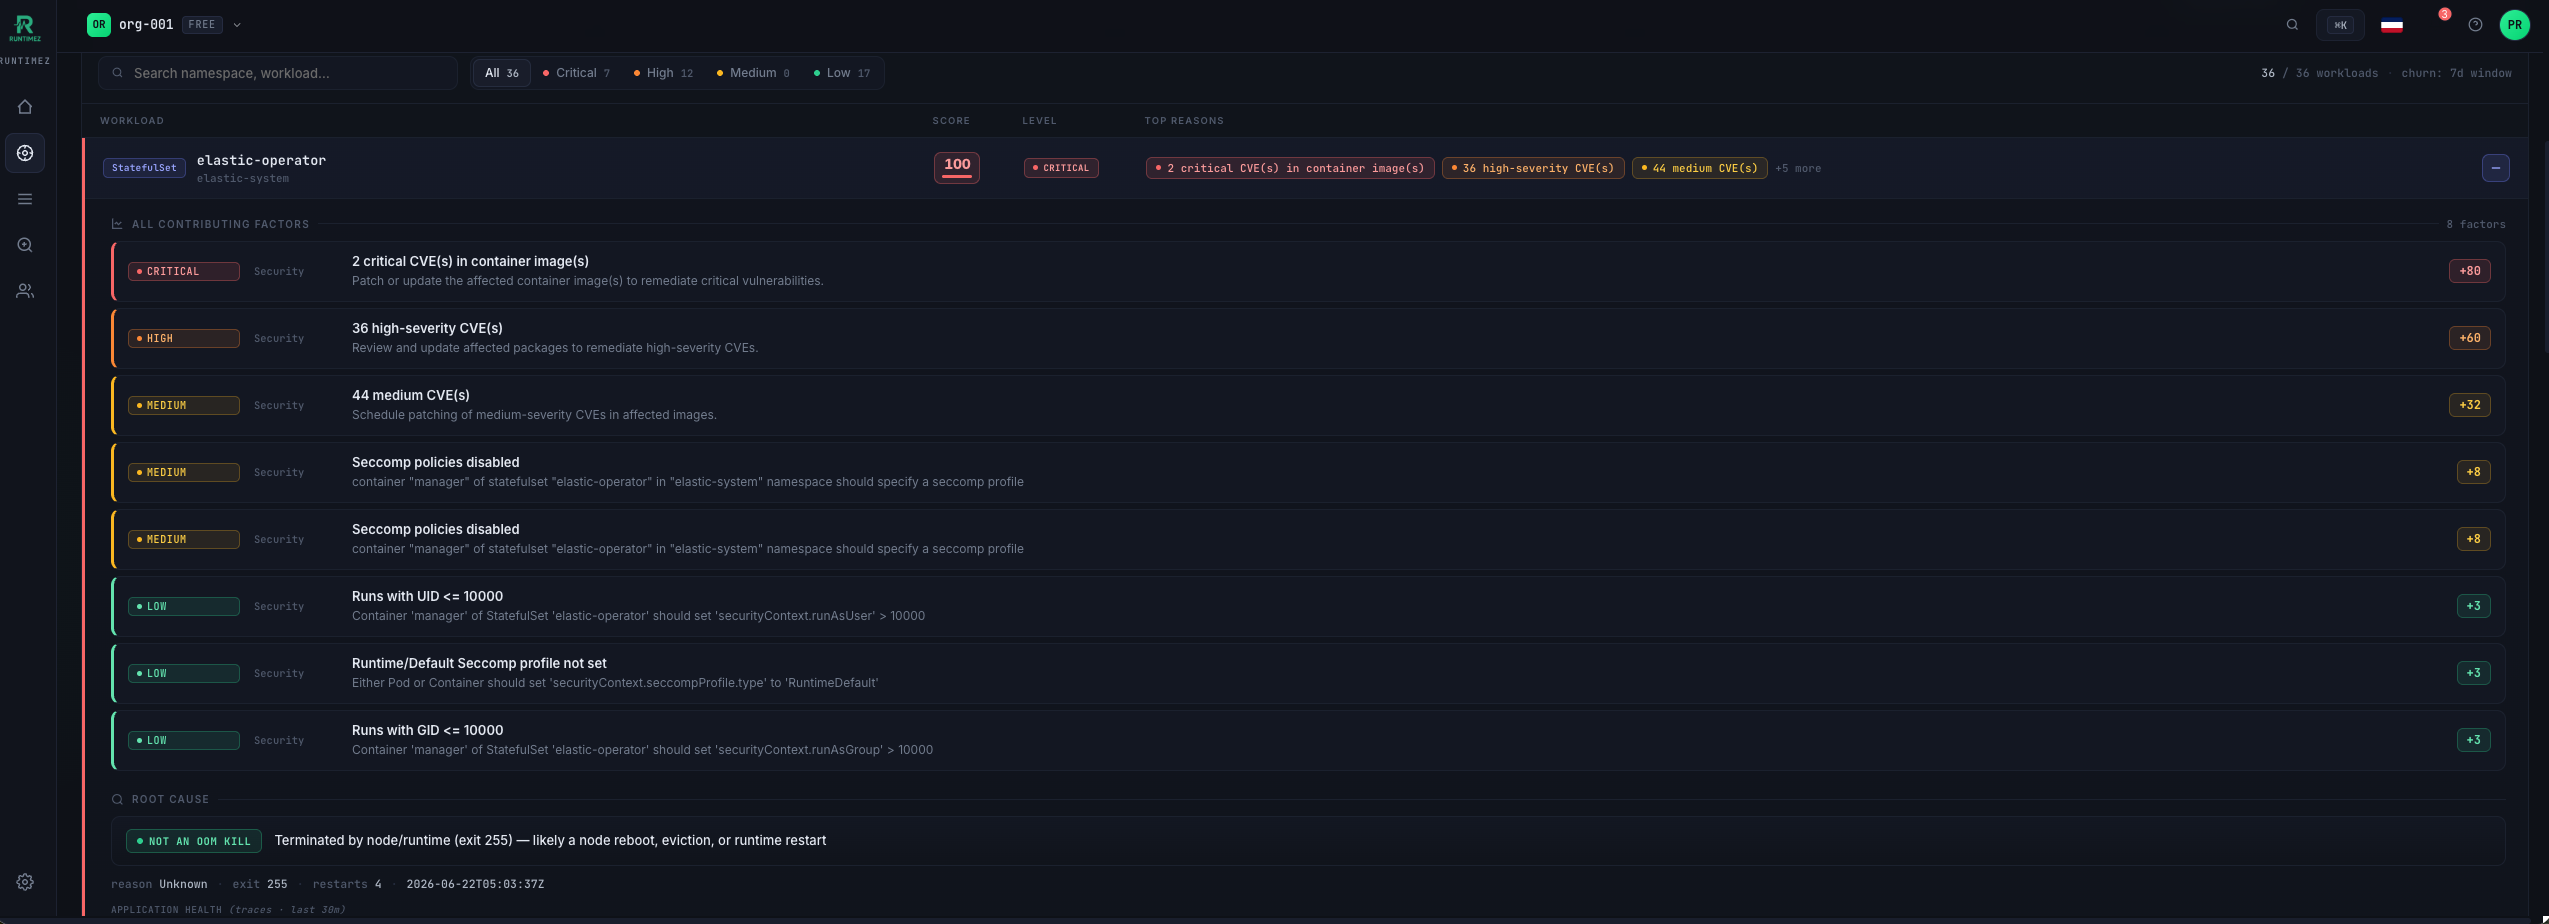Filter workloads by Critical level

click(x=576, y=73)
